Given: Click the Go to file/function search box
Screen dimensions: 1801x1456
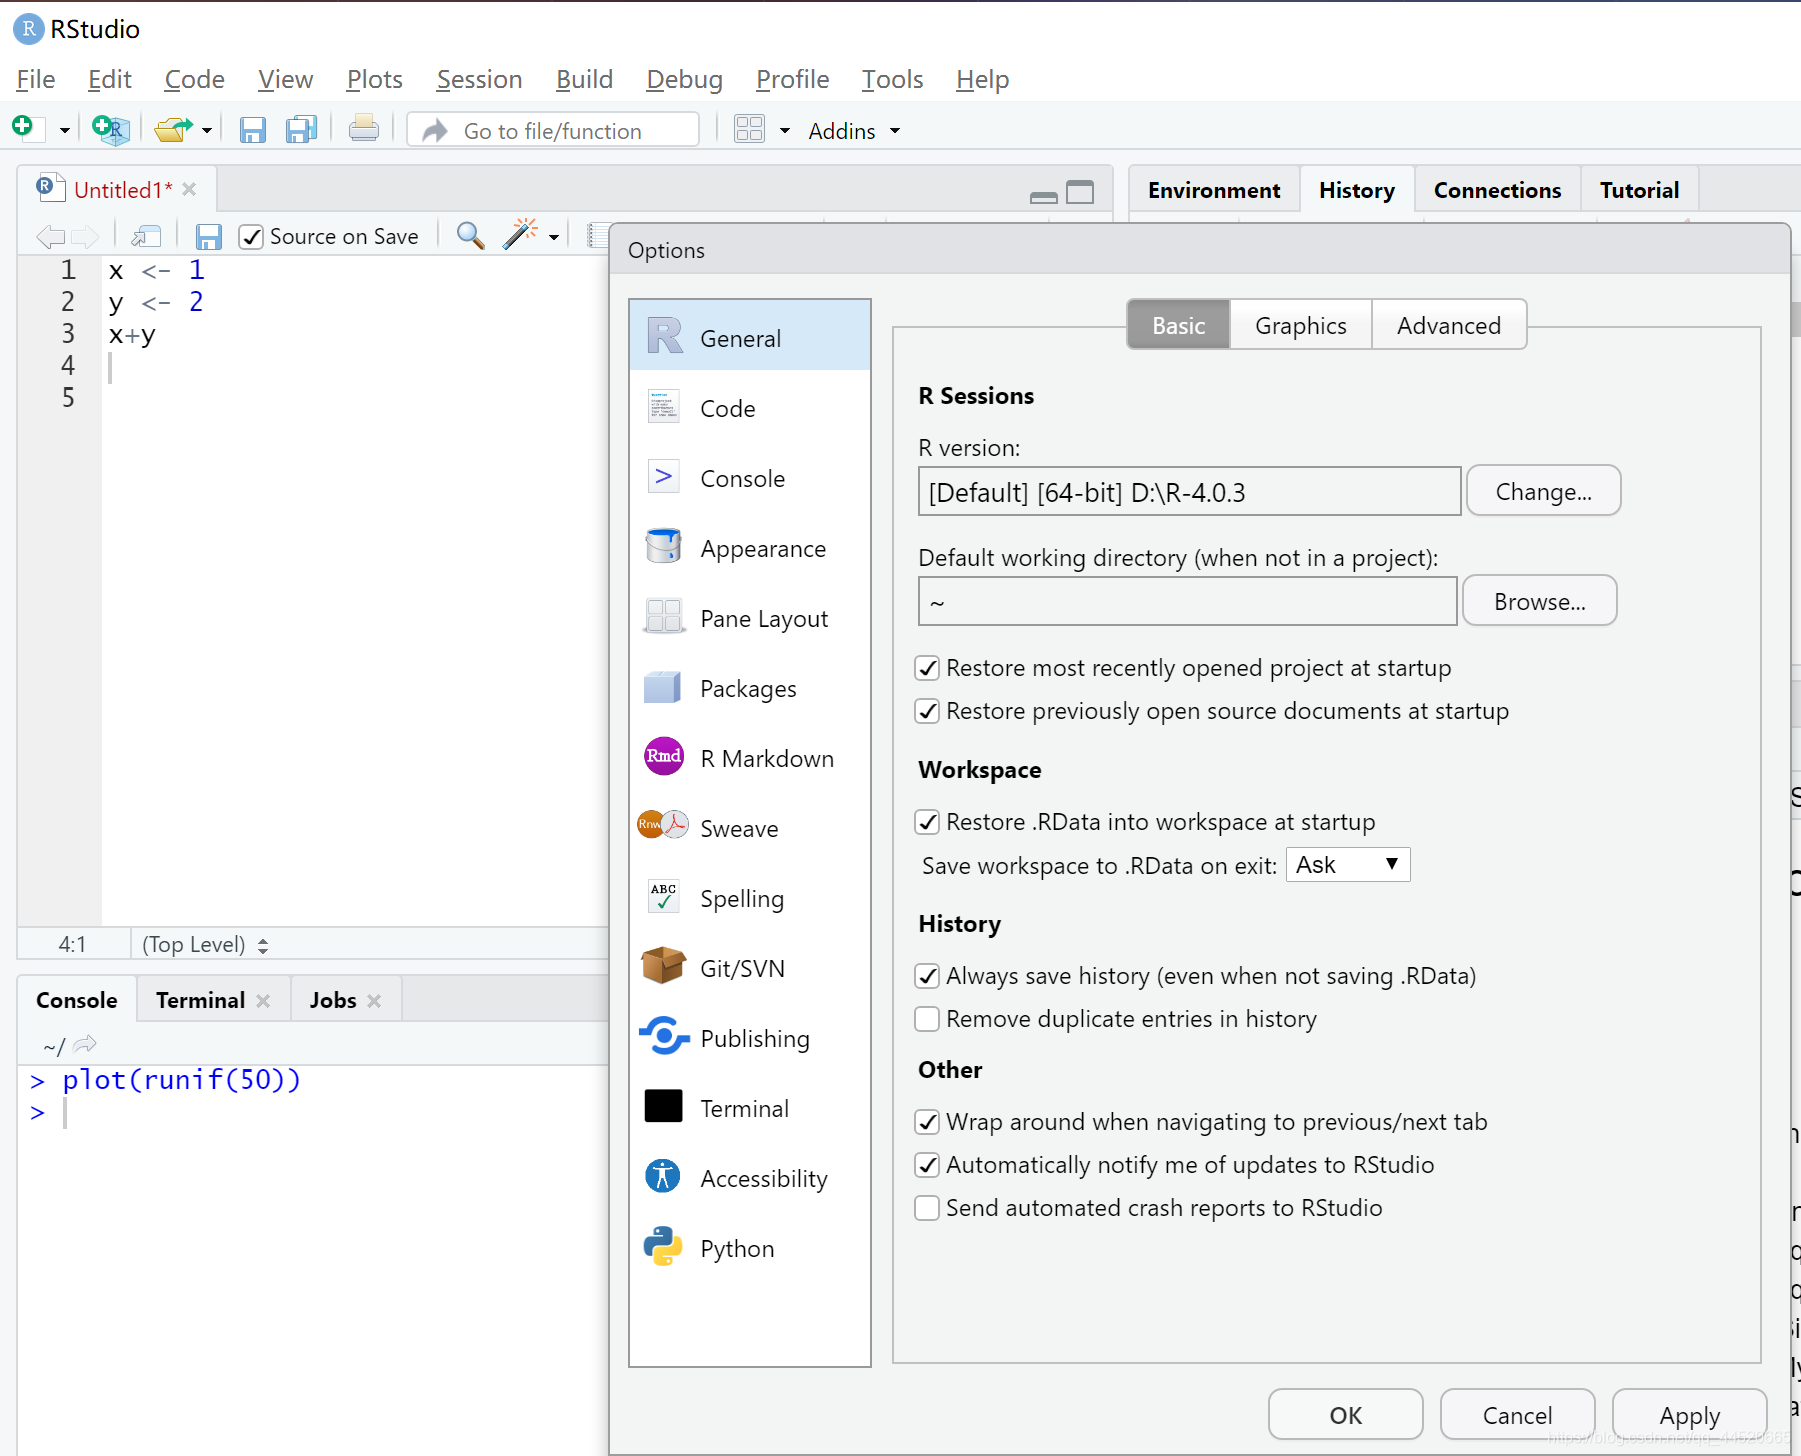Looking at the screenshot, I should click(553, 130).
